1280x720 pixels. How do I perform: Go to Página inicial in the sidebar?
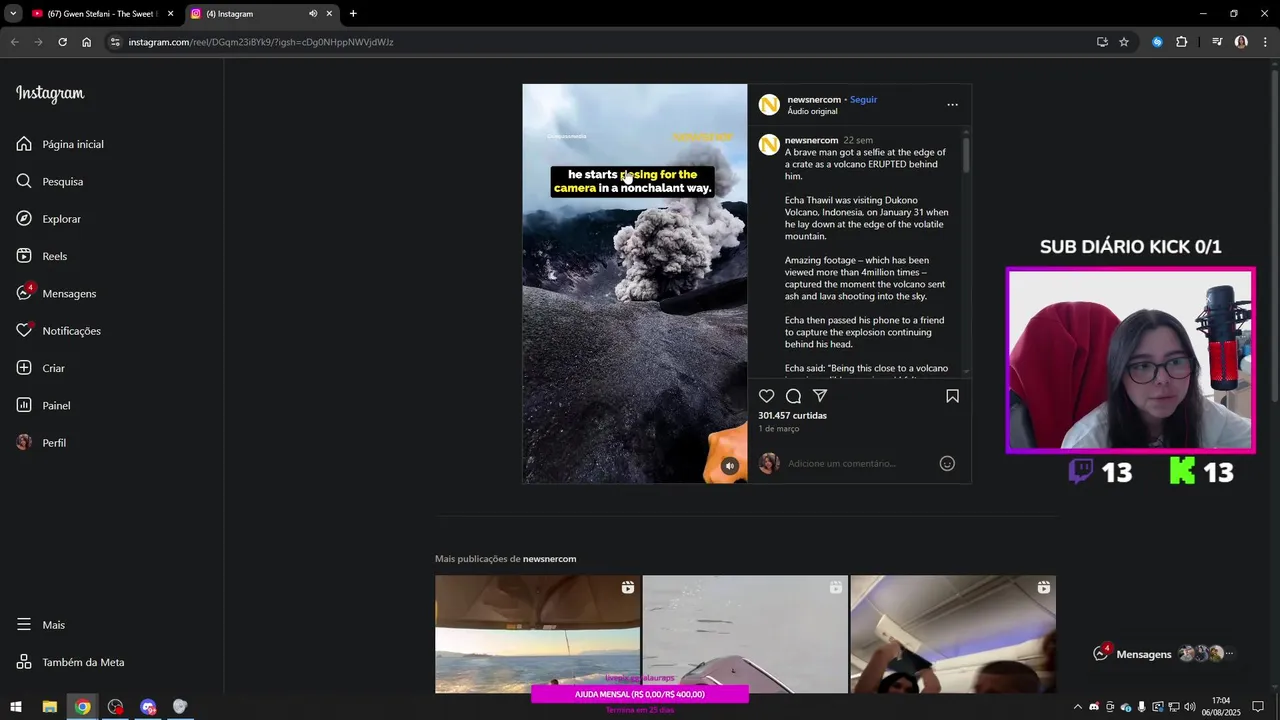60,144
